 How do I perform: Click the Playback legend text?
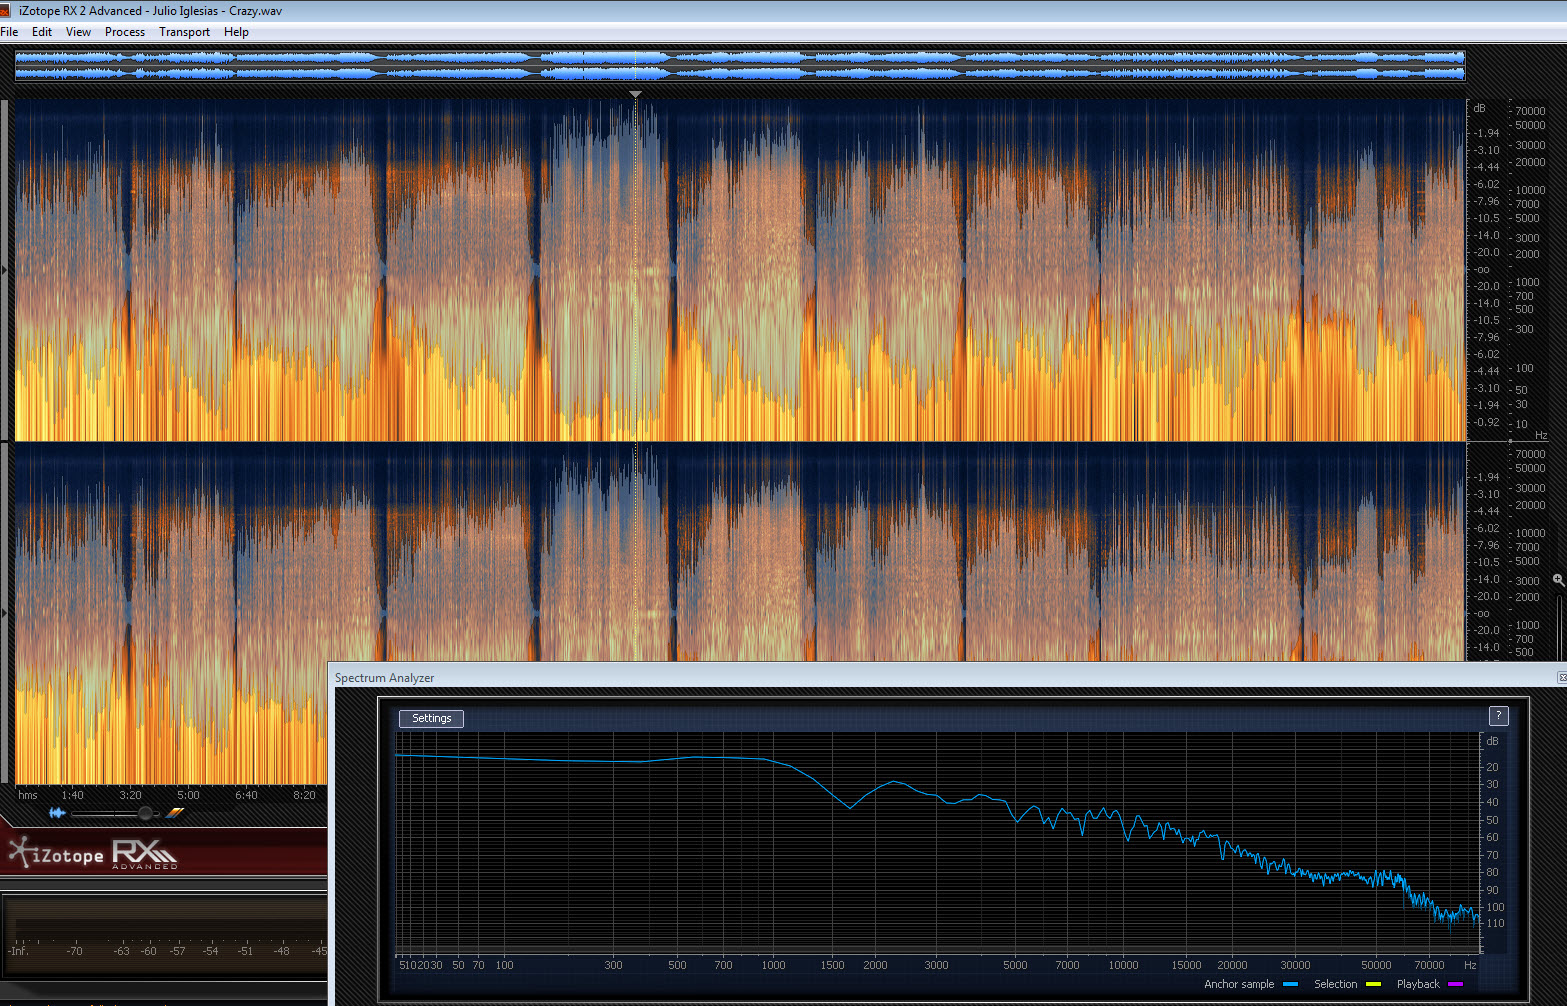[x=1418, y=984]
